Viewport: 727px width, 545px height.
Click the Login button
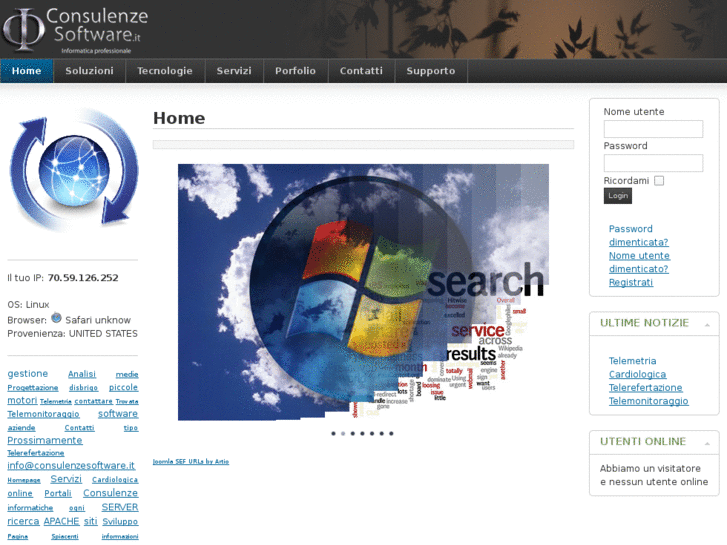[618, 196]
